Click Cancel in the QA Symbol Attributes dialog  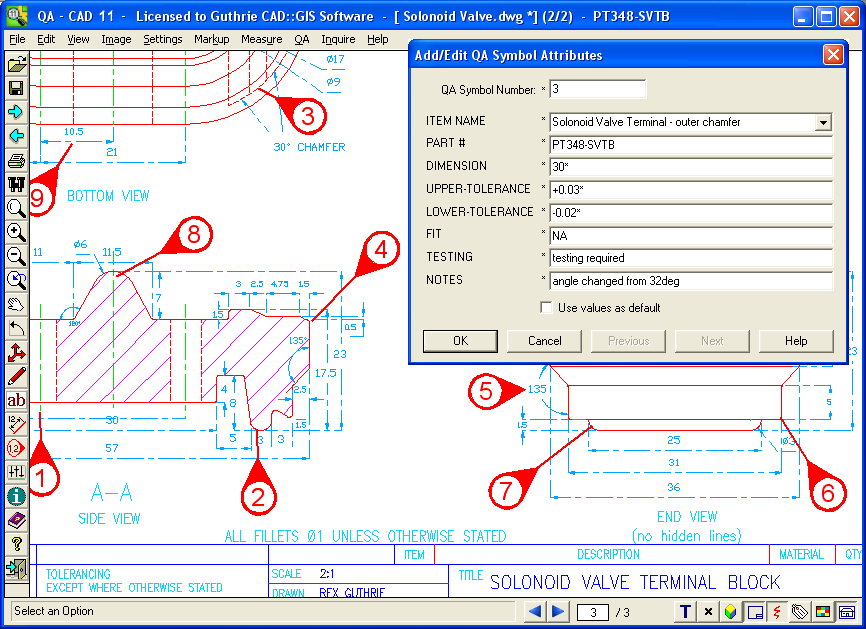(x=544, y=341)
